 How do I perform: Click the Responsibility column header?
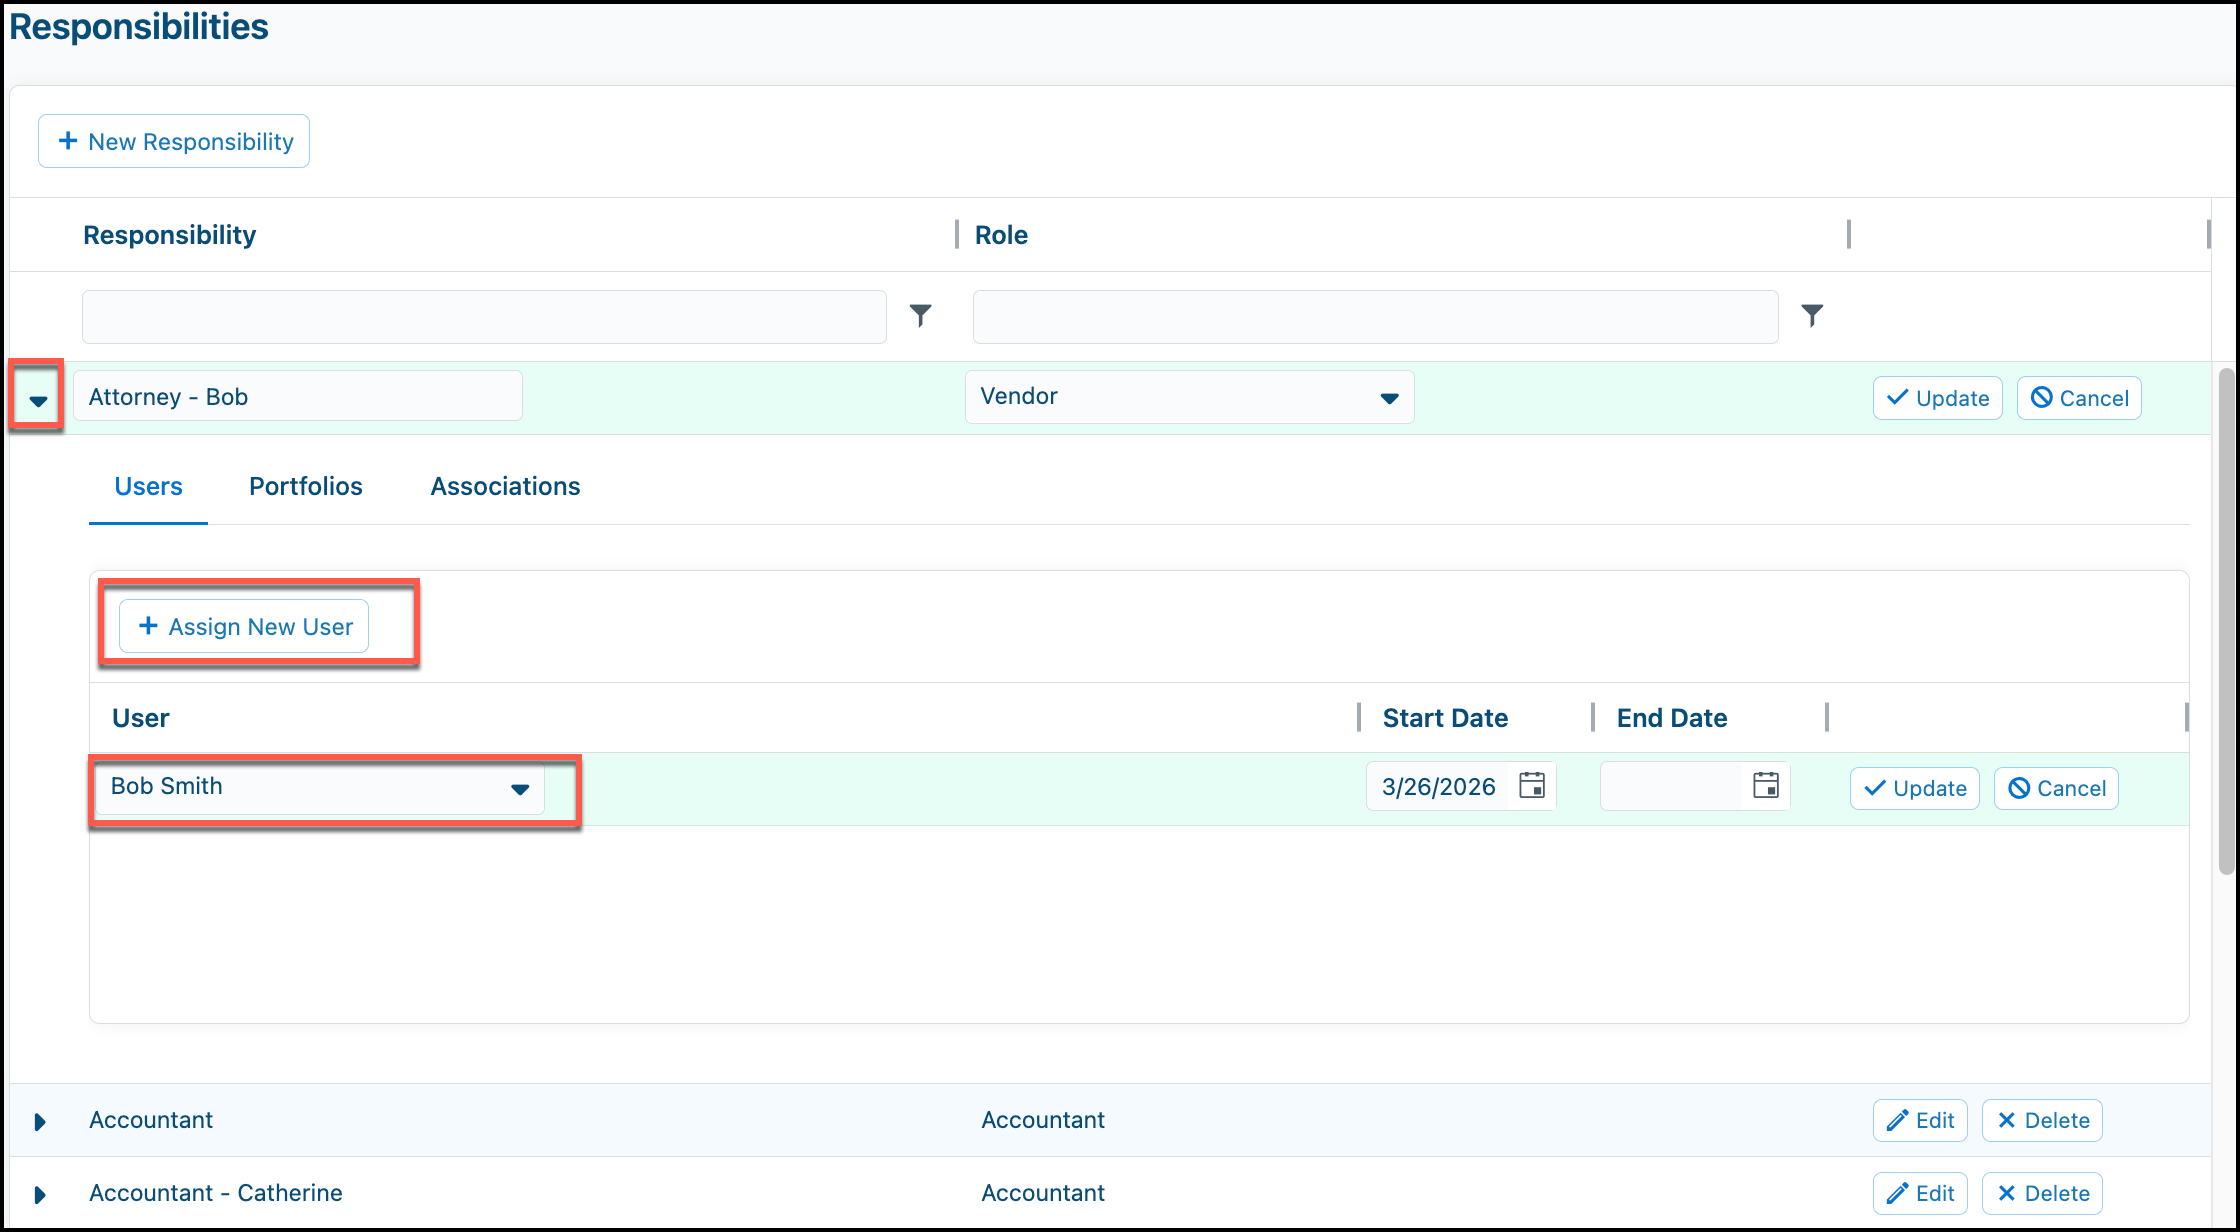[169, 235]
